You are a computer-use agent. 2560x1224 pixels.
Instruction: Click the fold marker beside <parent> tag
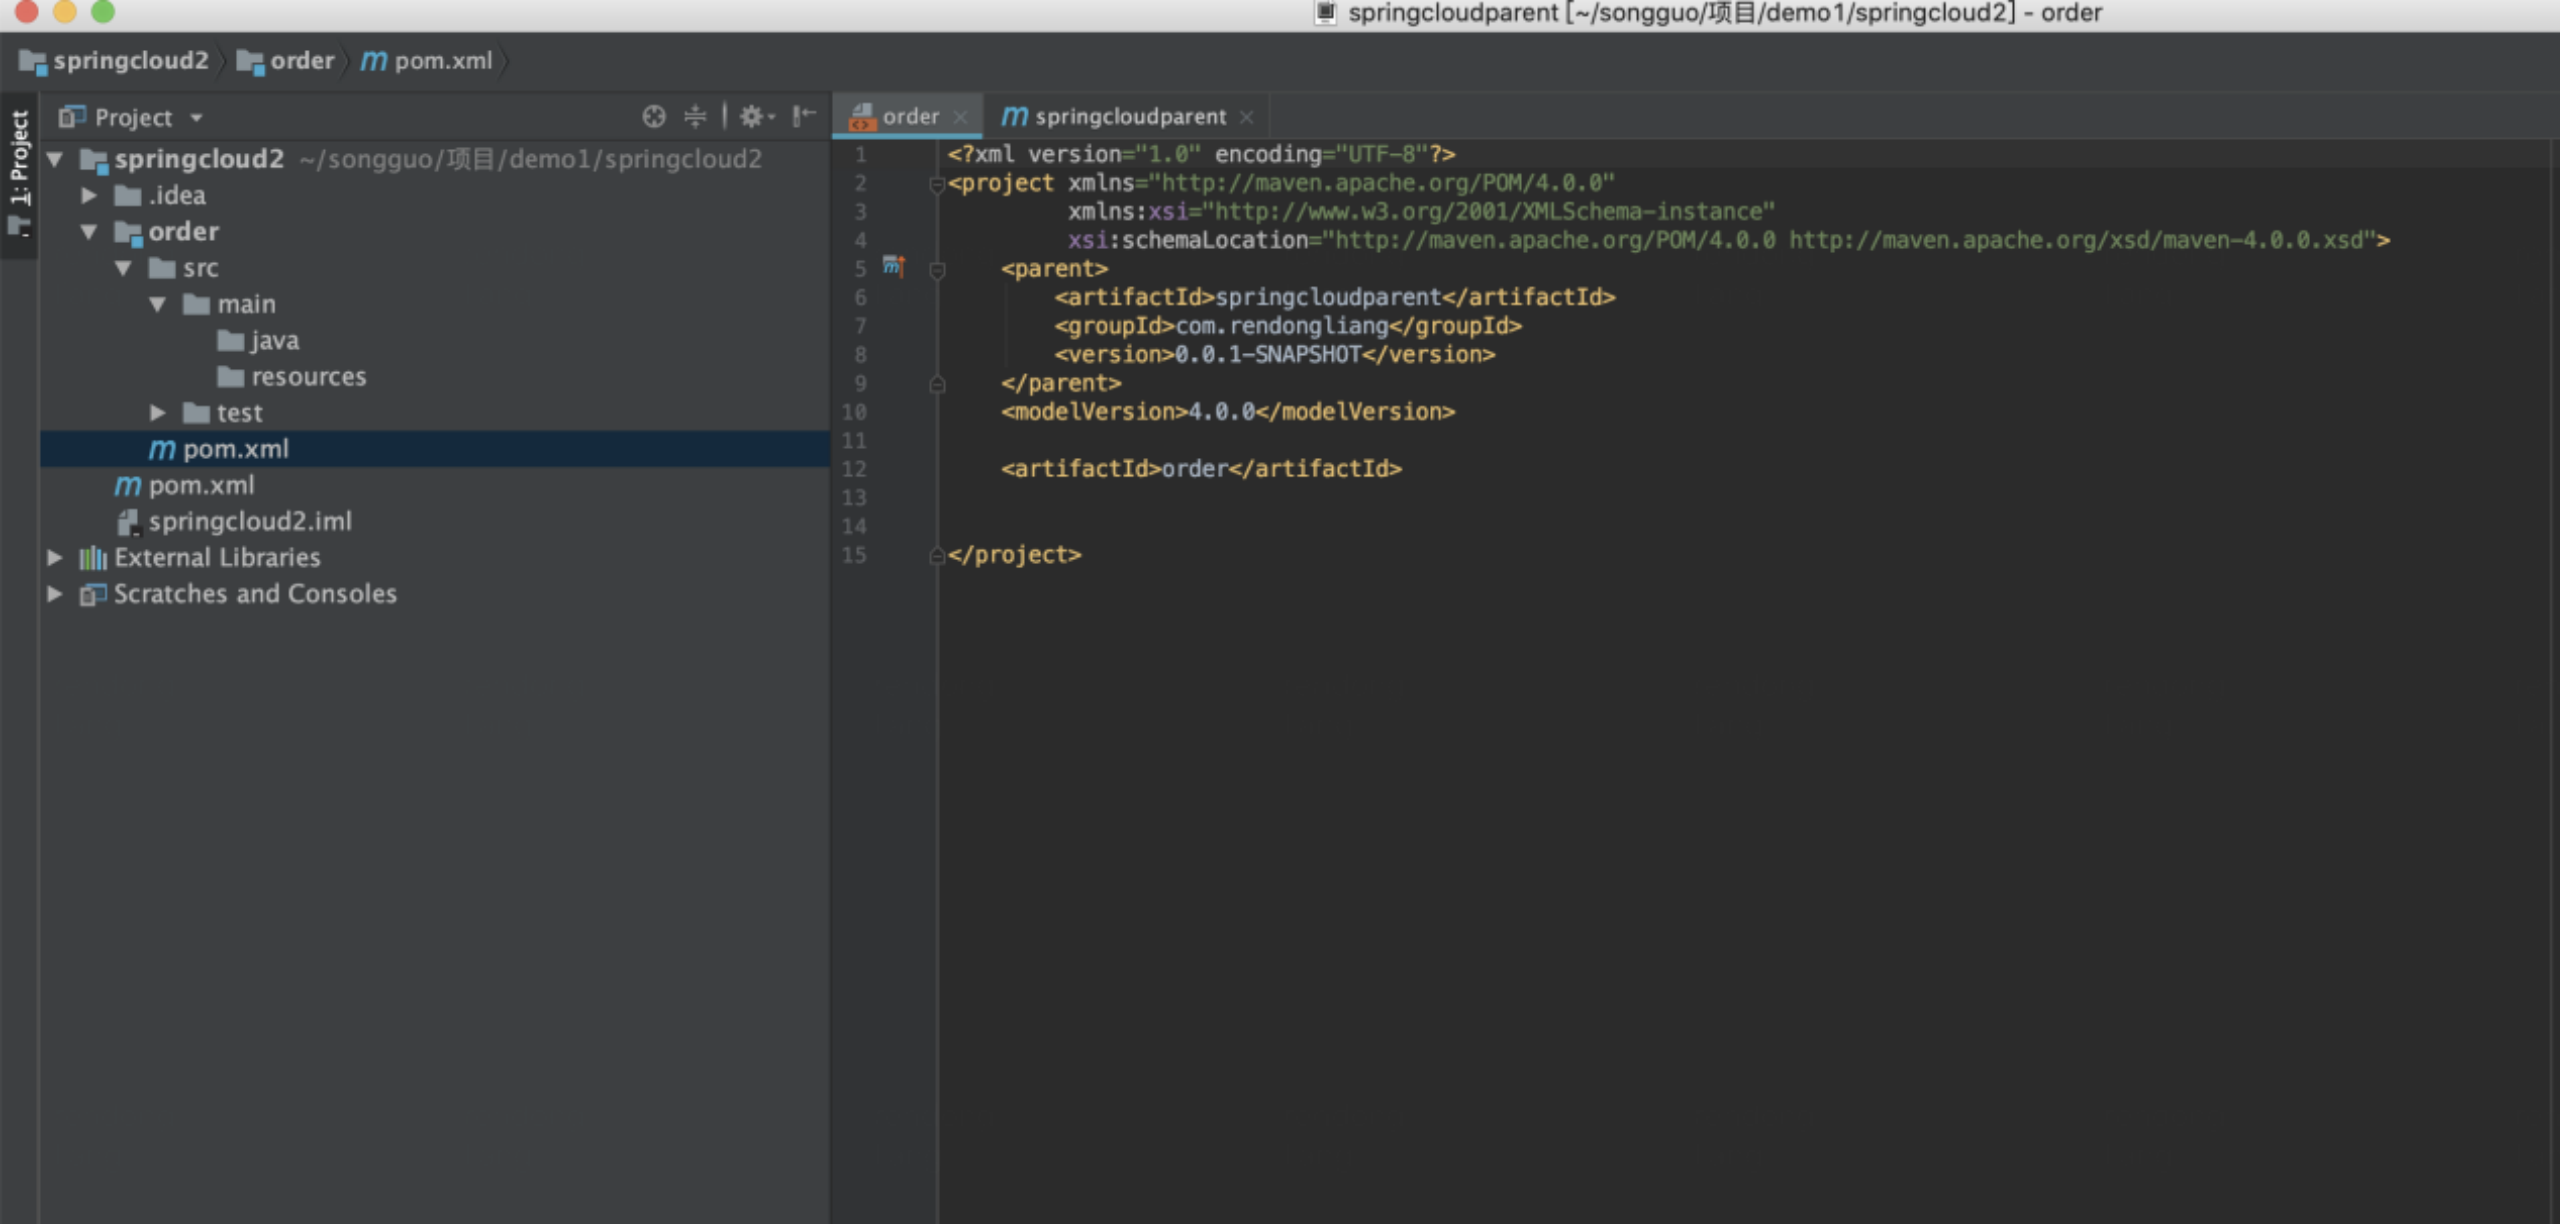point(937,270)
